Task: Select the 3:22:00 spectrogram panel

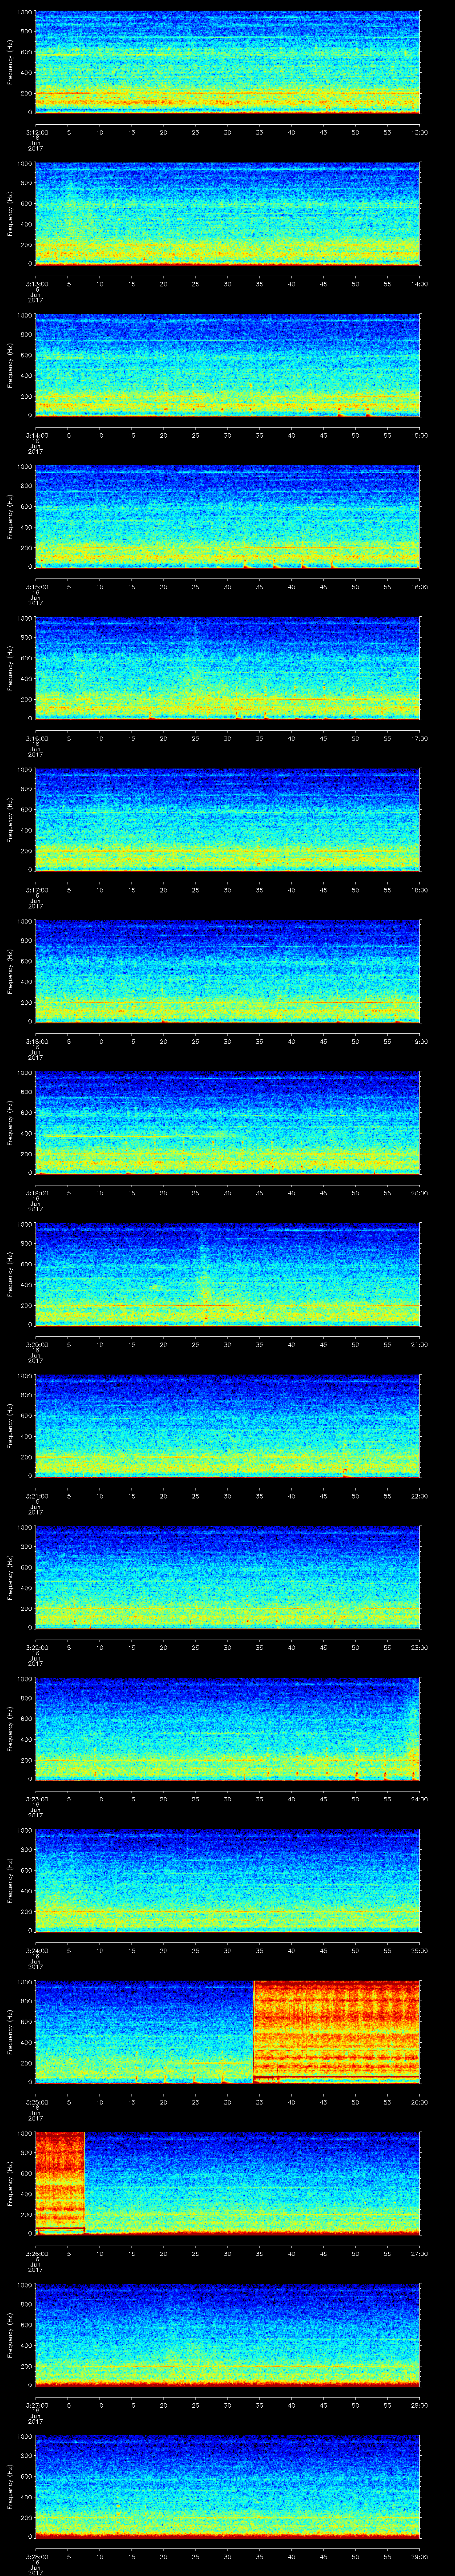Action: 227,1577
